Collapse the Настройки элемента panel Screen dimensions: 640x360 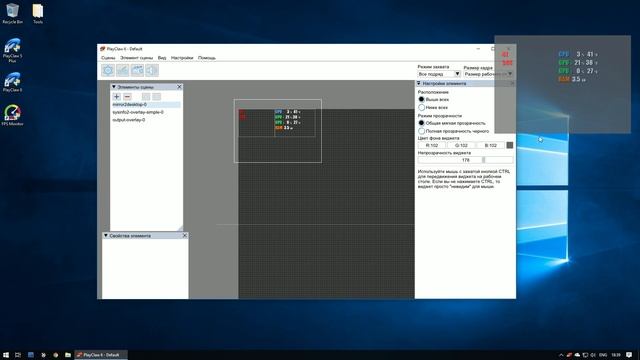[418, 83]
